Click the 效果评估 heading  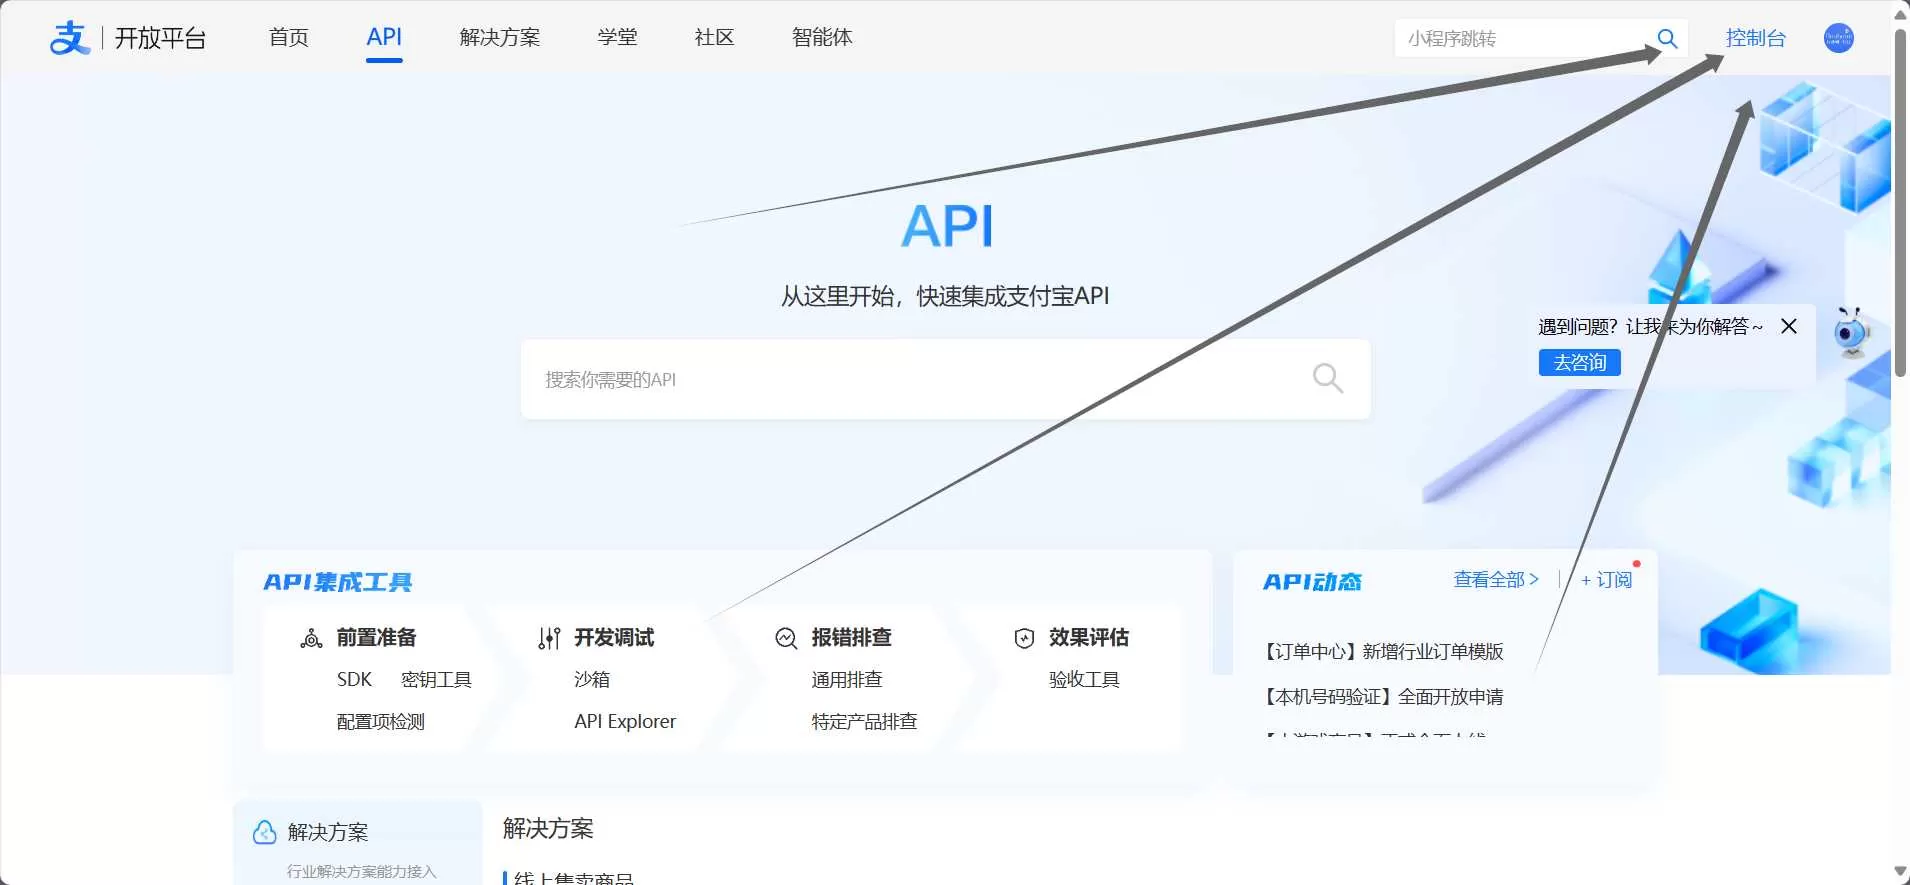coord(1089,637)
